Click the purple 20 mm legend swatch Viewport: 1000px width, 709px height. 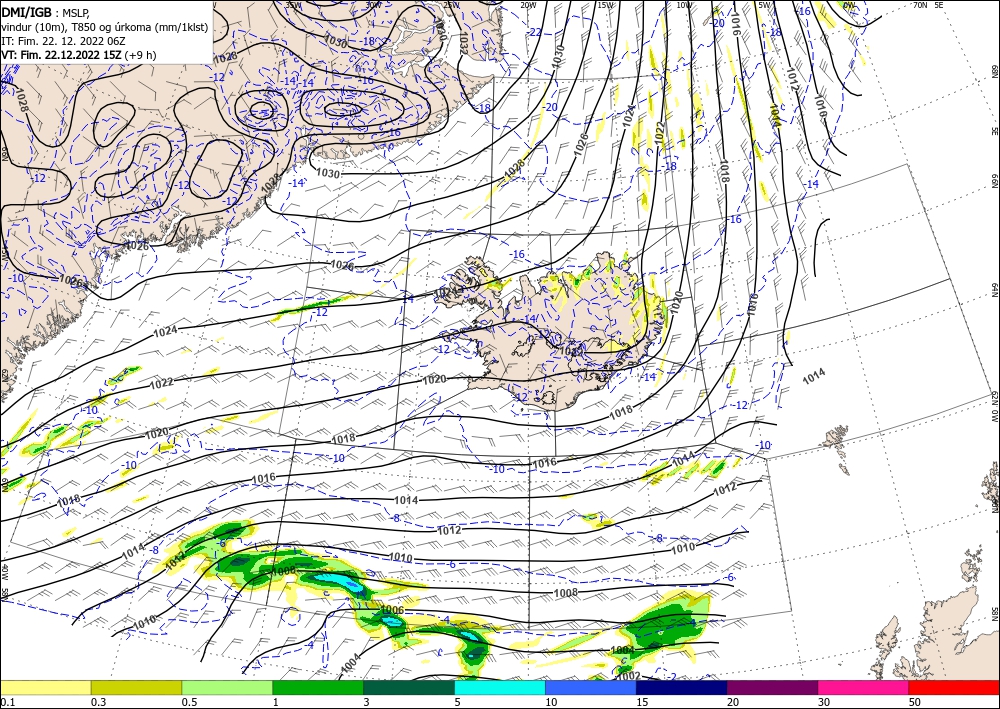pos(772,687)
